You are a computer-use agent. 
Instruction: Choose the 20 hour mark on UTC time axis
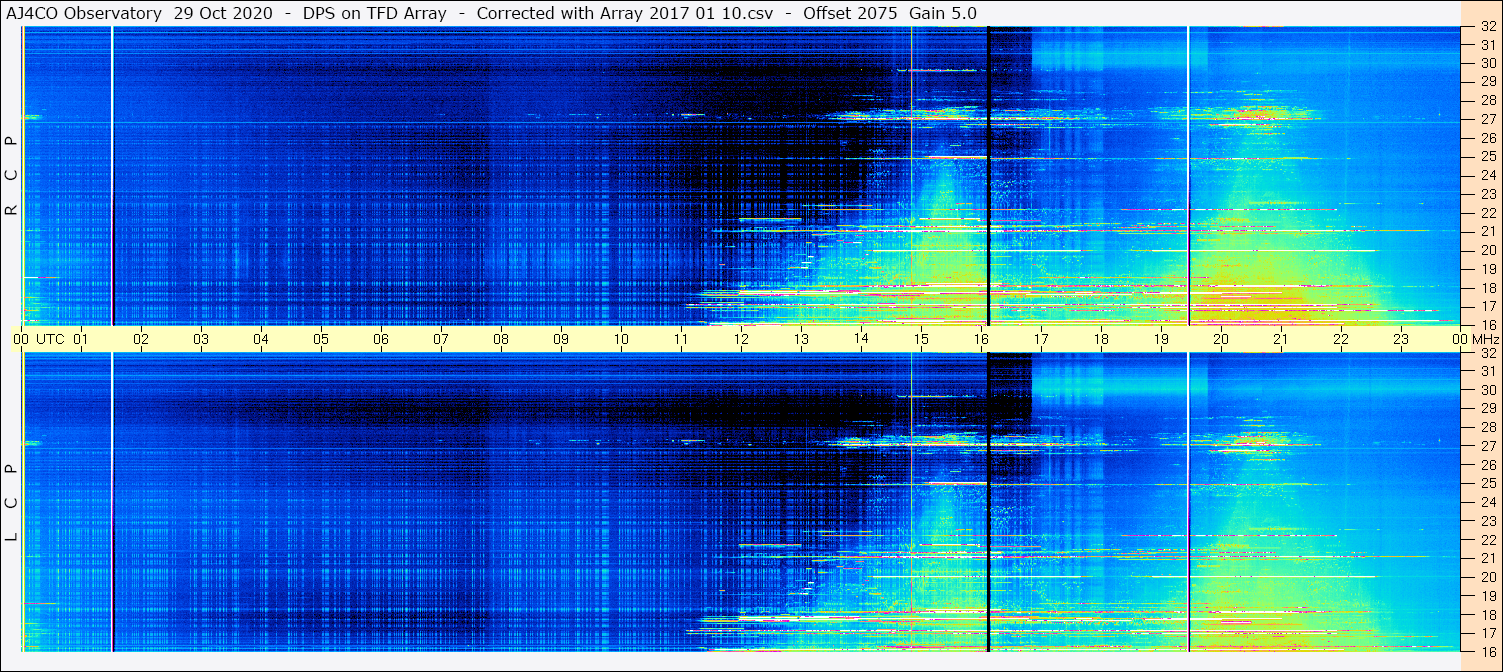(x=1221, y=339)
